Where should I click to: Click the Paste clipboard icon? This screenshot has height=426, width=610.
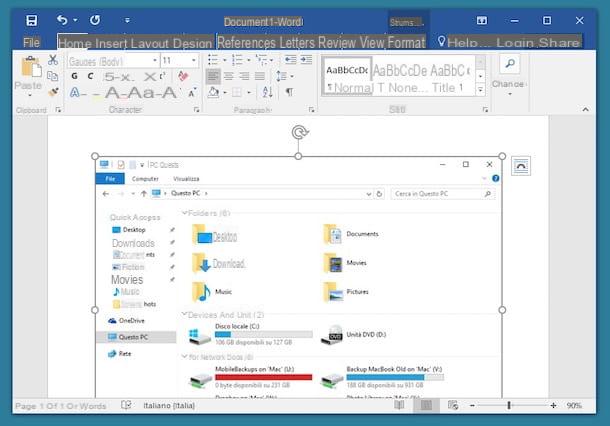pyautogui.click(x=31, y=66)
